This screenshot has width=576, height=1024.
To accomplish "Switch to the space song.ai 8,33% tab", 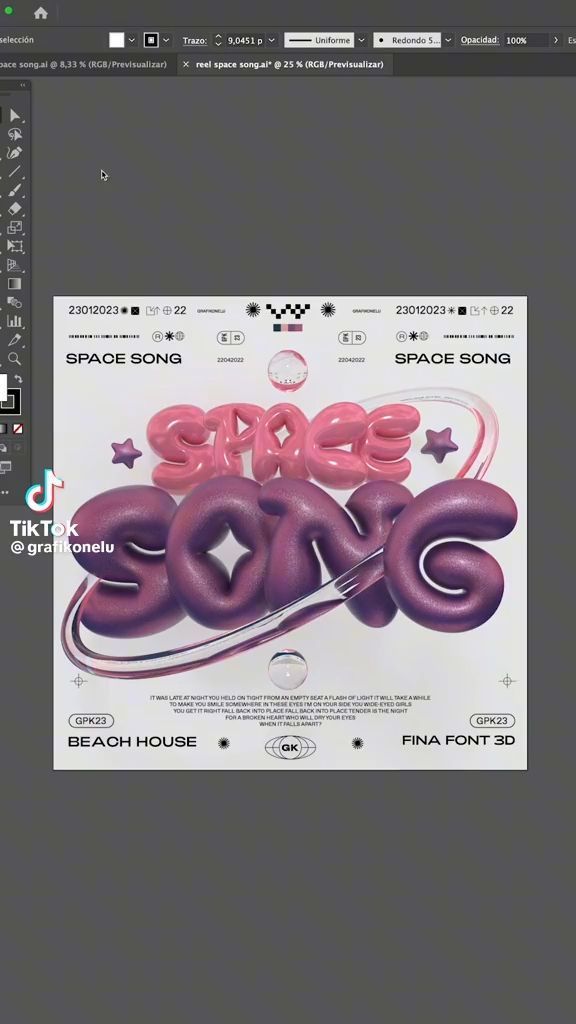I will (84, 65).
